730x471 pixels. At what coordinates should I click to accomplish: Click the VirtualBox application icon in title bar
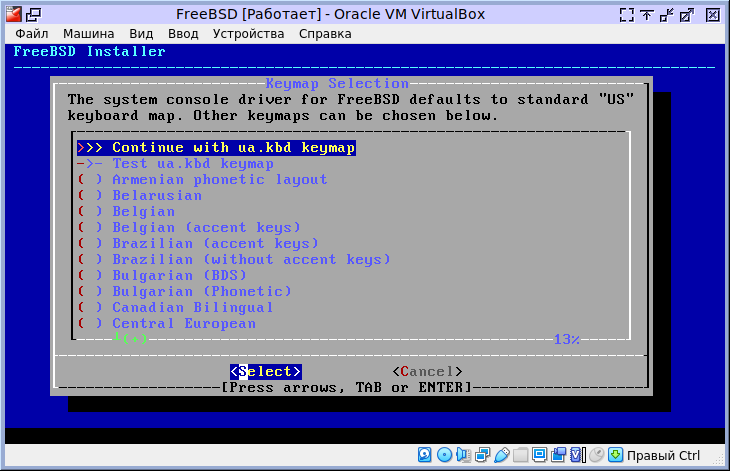point(14,14)
